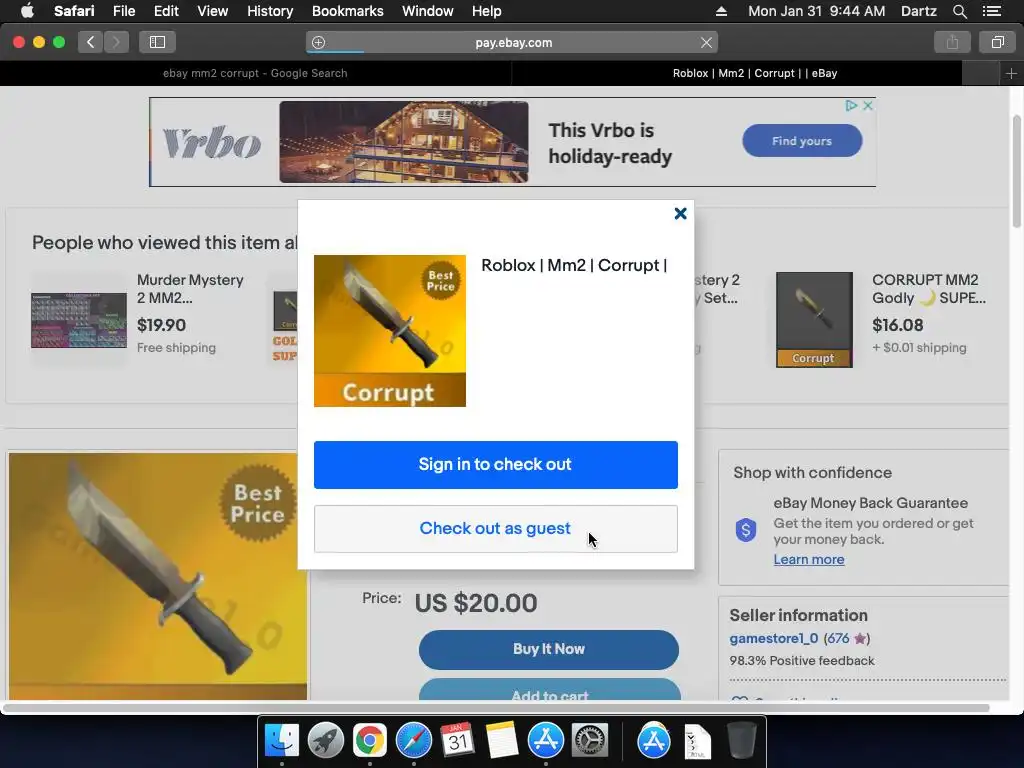
Task: Open the document file icon in Dock
Action: pyautogui.click(x=697, y=741)
